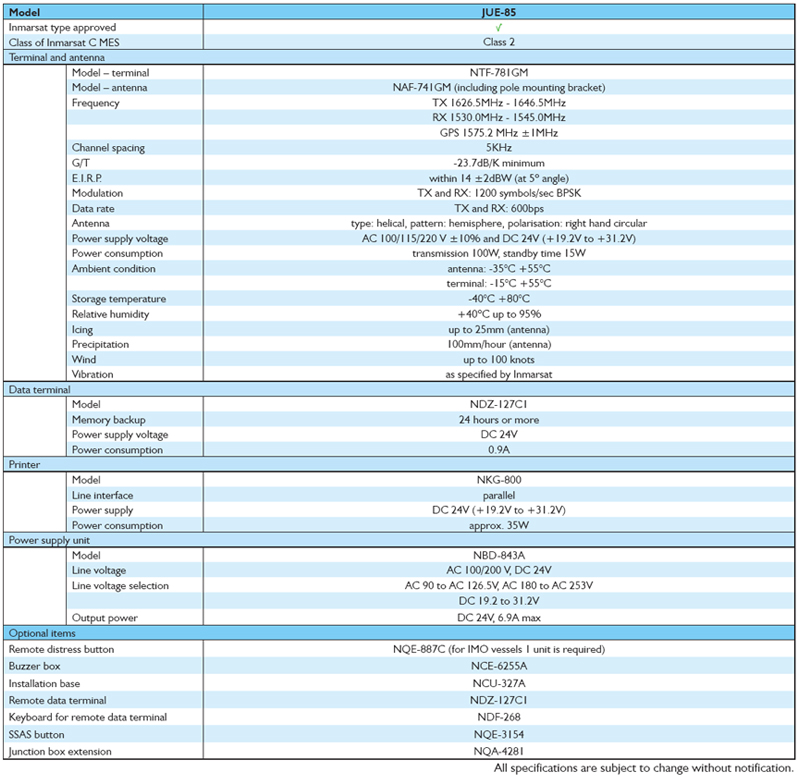Click the "Modulation" label
The width and height of the screenshot is (800, 777).
click(97, 193)
